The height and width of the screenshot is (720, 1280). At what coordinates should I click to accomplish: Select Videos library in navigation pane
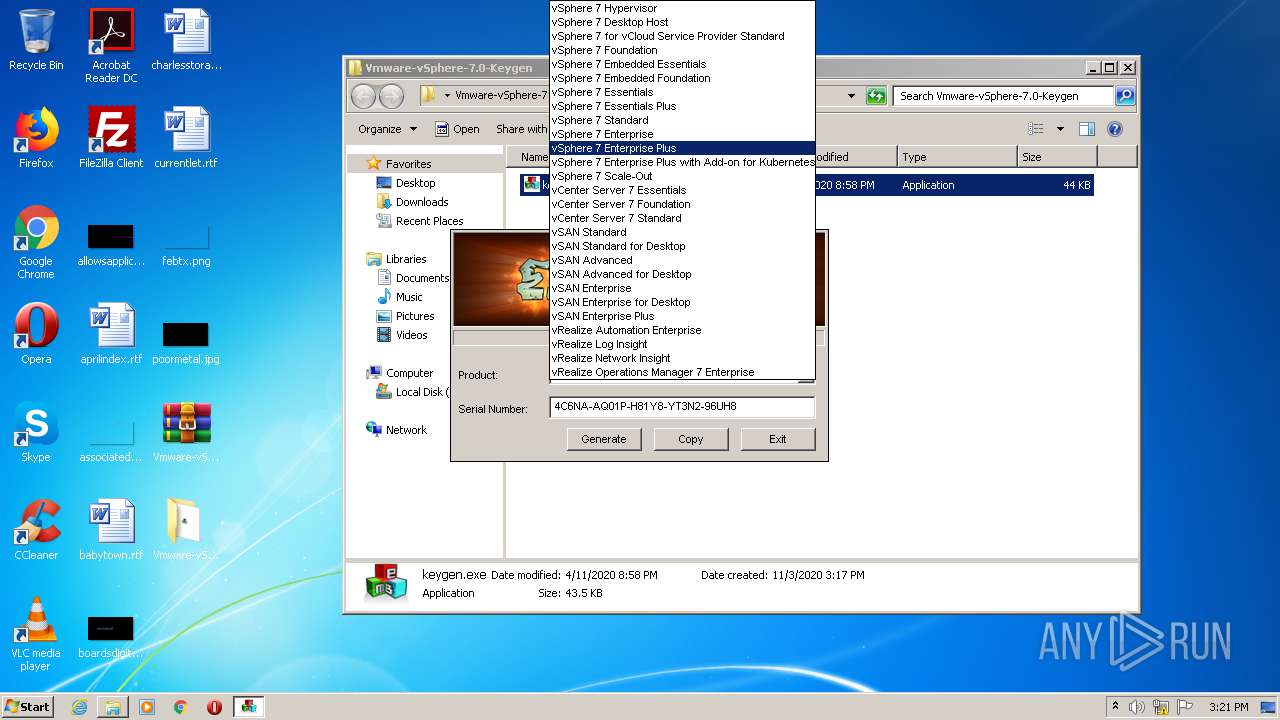[402, 335]
